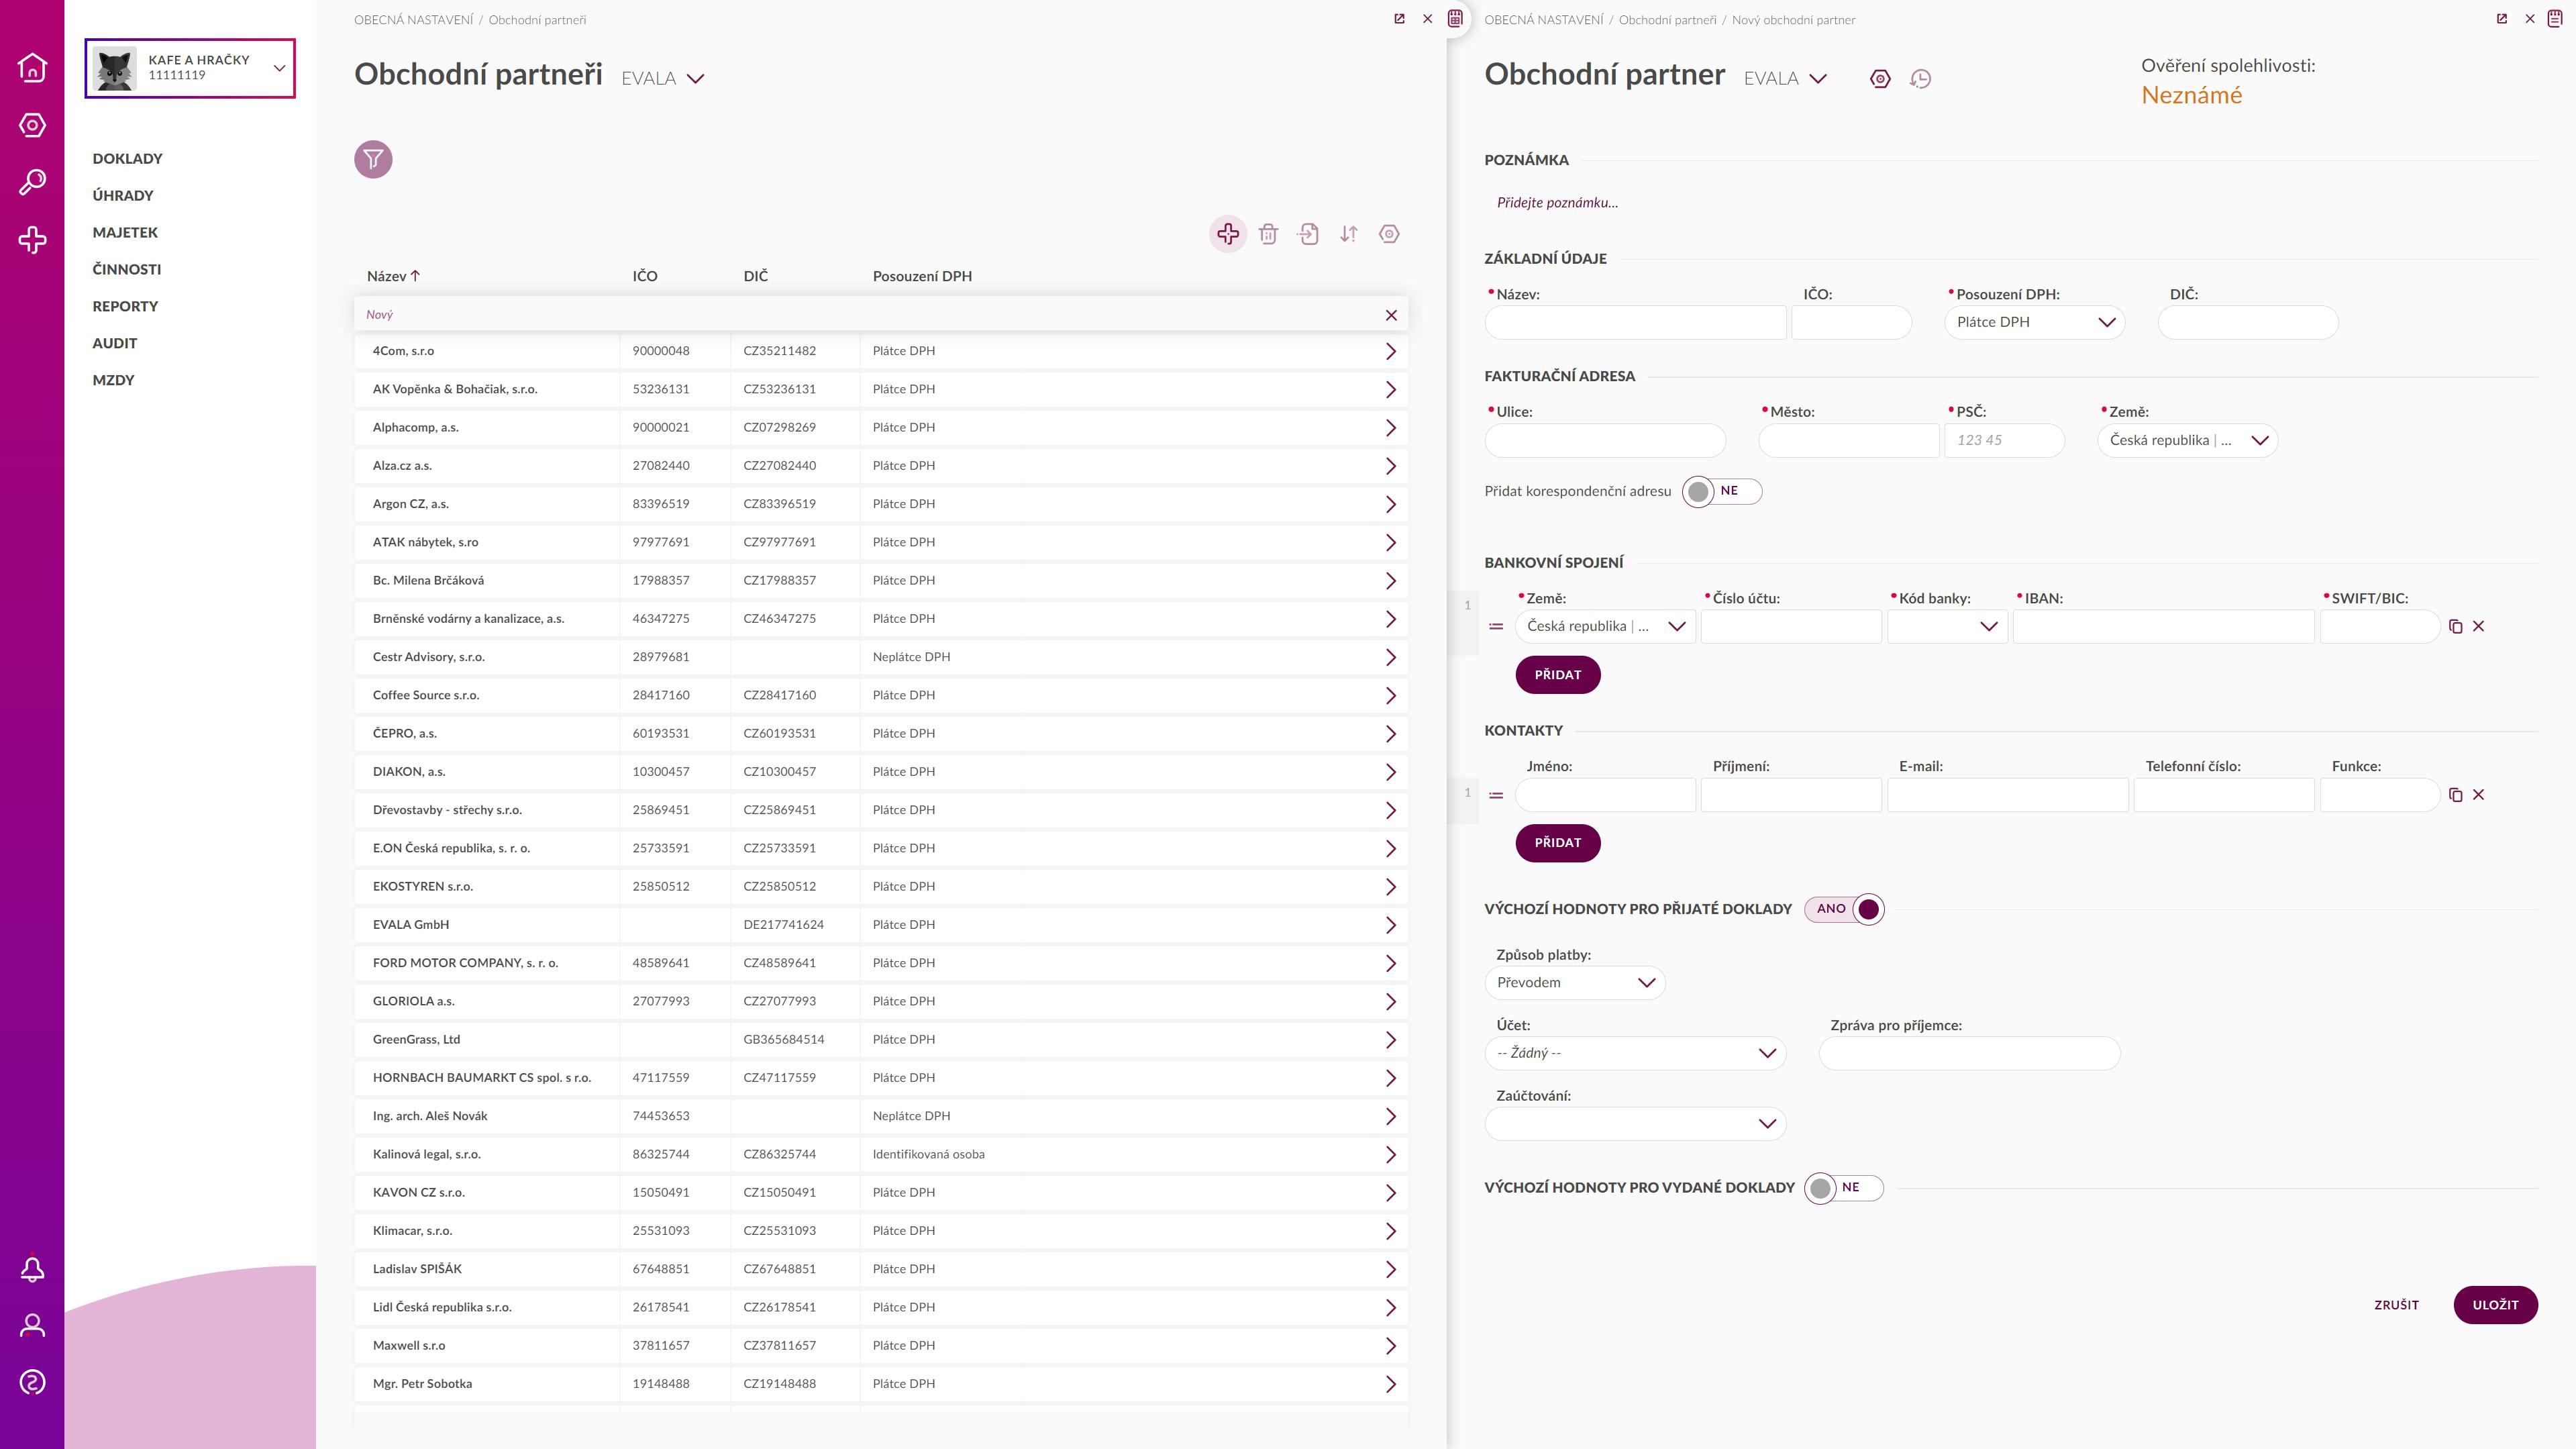
Task: Click the ULOŽIT save button
Action: [2495, 1305]
